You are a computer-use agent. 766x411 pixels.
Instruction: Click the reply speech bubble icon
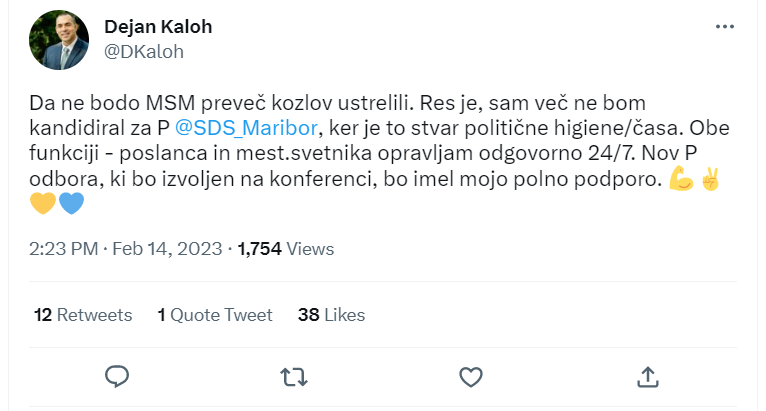tap(117, 376)
